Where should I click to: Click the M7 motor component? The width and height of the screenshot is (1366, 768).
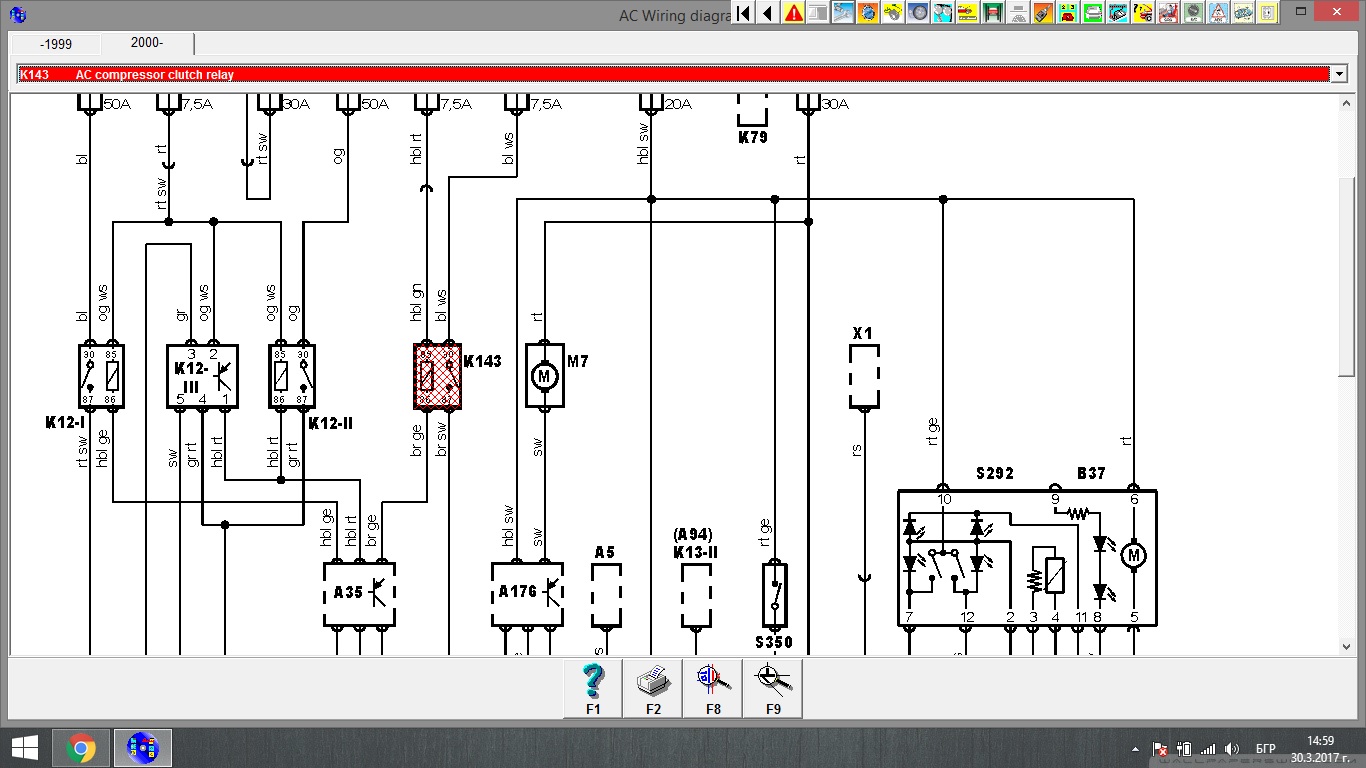point(545,377)
